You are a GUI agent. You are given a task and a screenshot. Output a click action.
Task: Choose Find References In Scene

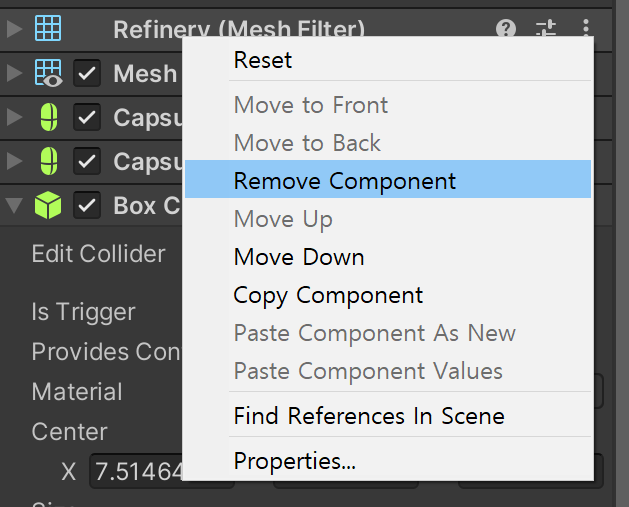(368, 415)
